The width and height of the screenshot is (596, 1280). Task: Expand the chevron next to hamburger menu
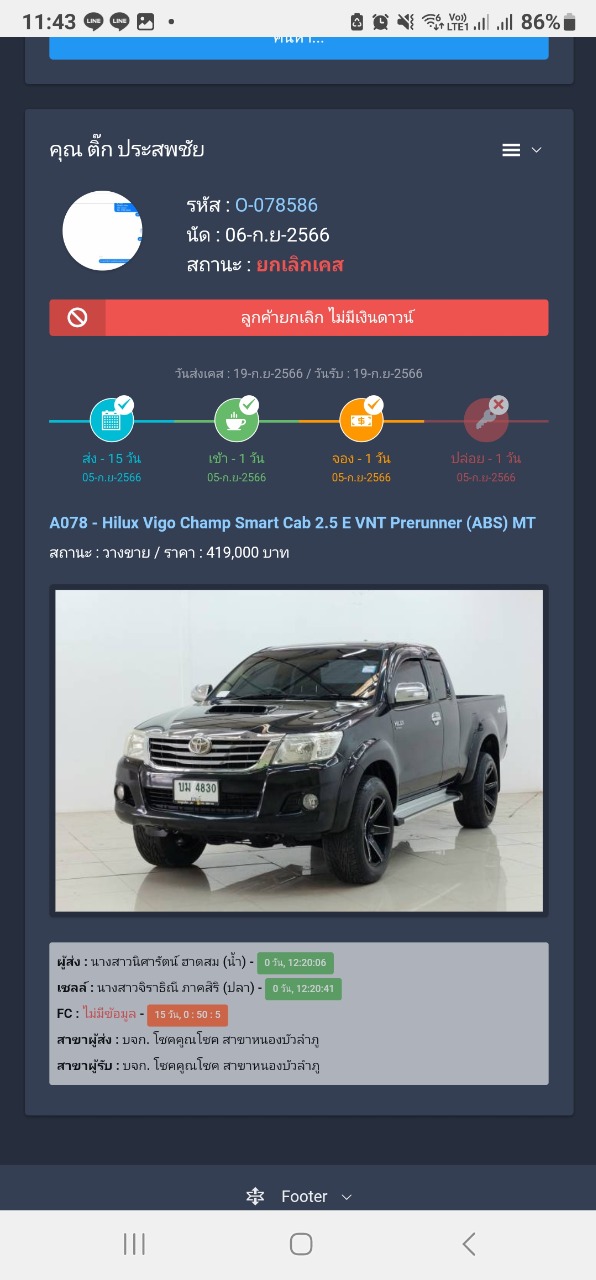tap(536, 150)
